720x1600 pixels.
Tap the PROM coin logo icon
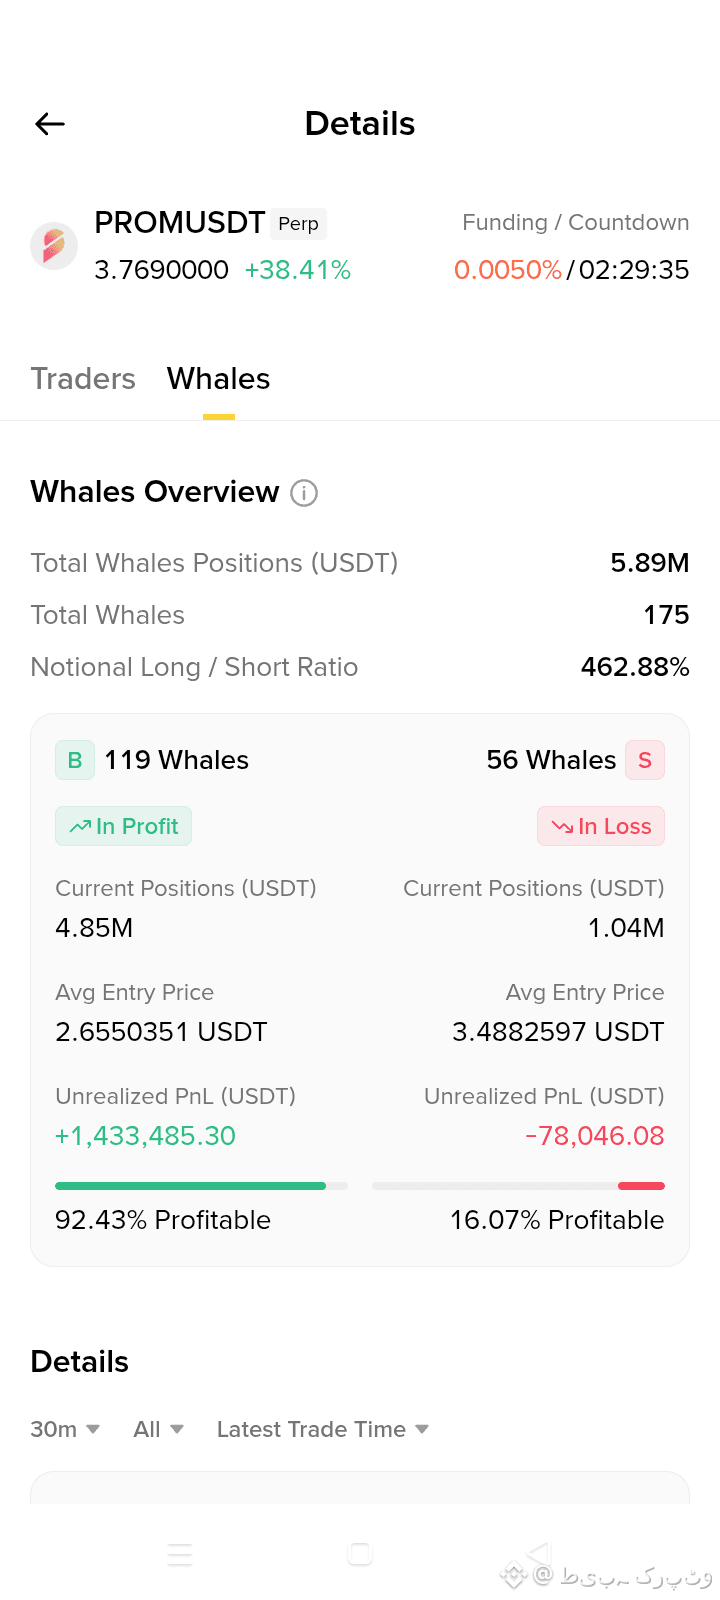pyautogui.click(x=54, y=246)
